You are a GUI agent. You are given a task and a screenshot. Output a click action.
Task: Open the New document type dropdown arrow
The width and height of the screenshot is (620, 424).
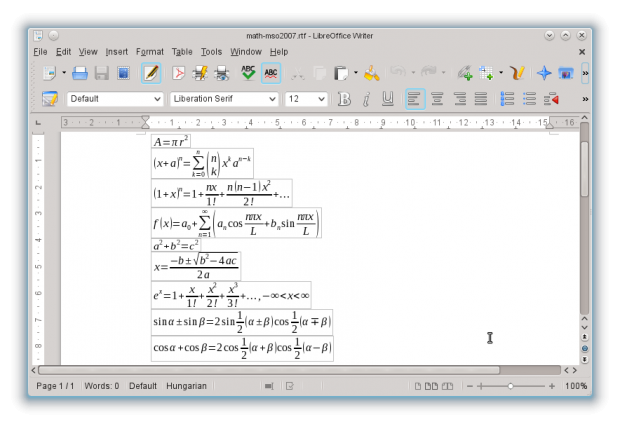coord(64,72)
